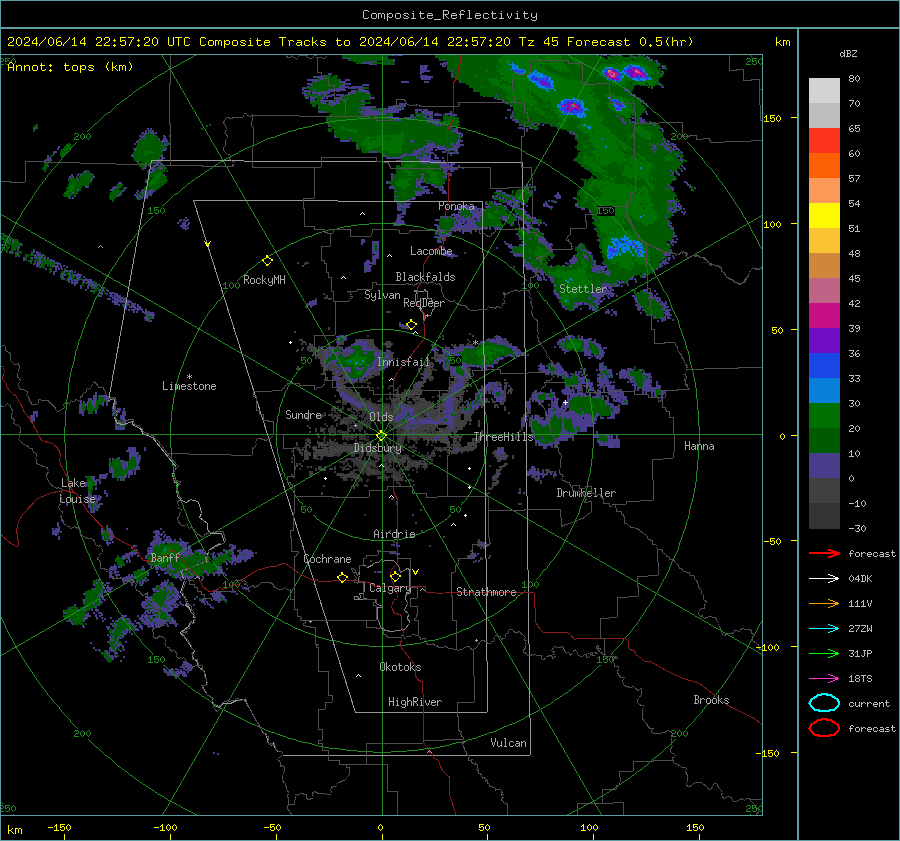
Task: Pick the light gray swatch below the 80 label
Action: (x=824, y=91)
